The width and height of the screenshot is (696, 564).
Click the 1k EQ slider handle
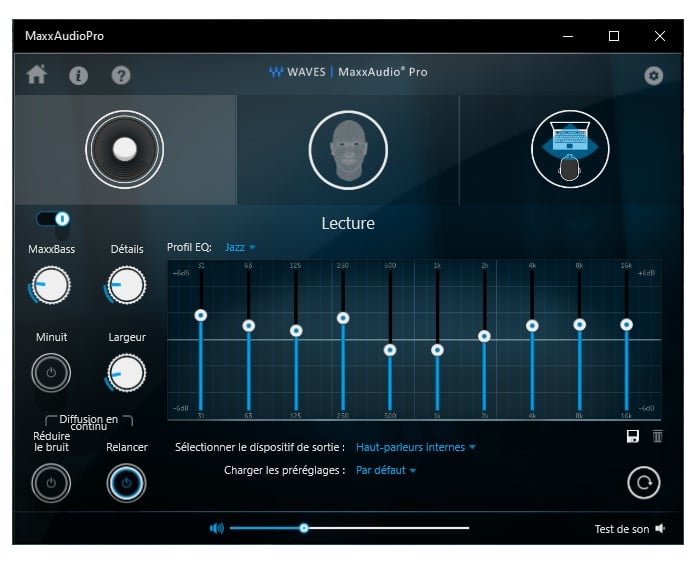click(x=437, y=350)
